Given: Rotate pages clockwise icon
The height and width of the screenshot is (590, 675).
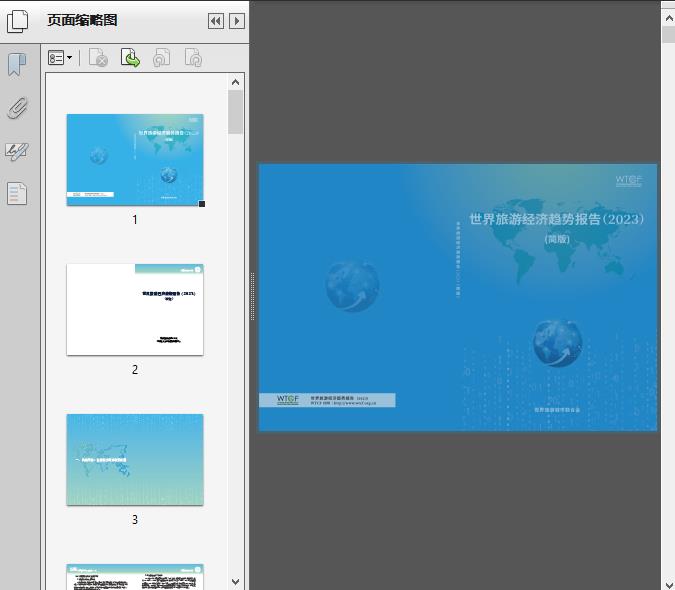Looking at the screenshot, I should 193,58.
